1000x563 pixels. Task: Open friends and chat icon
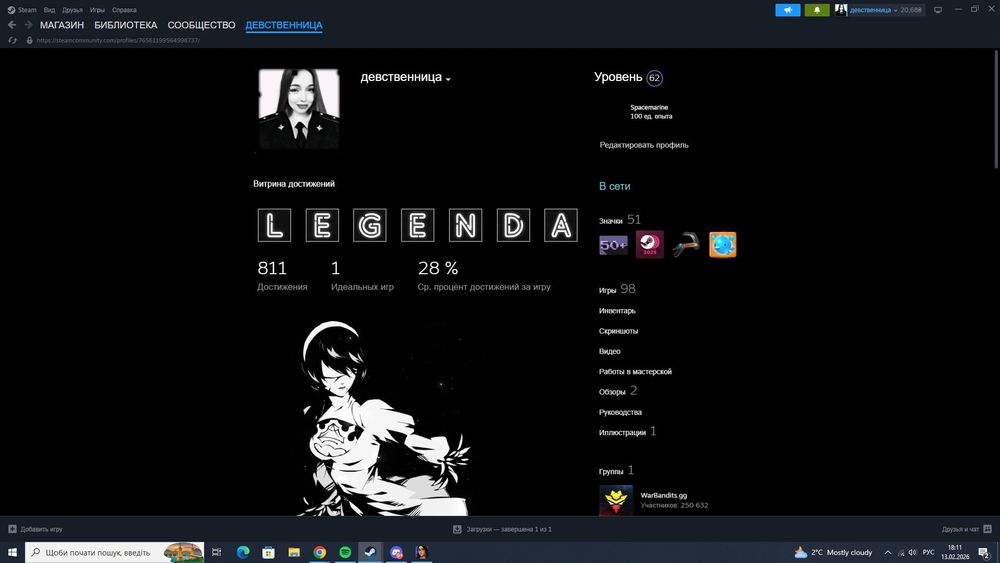pyautogui.click(x=987, y=529)
